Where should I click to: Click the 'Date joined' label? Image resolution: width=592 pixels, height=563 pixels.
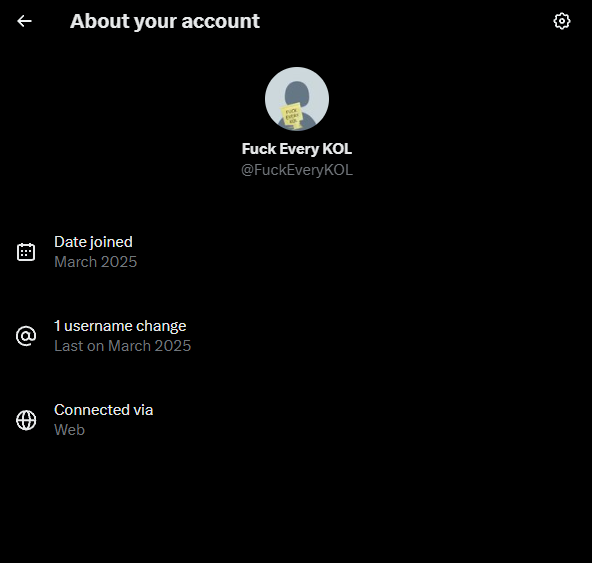tap(93, 242)
